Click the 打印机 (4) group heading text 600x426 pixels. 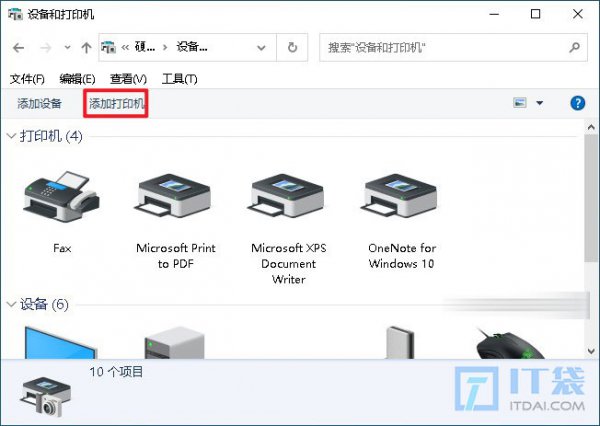pos(51,136)
